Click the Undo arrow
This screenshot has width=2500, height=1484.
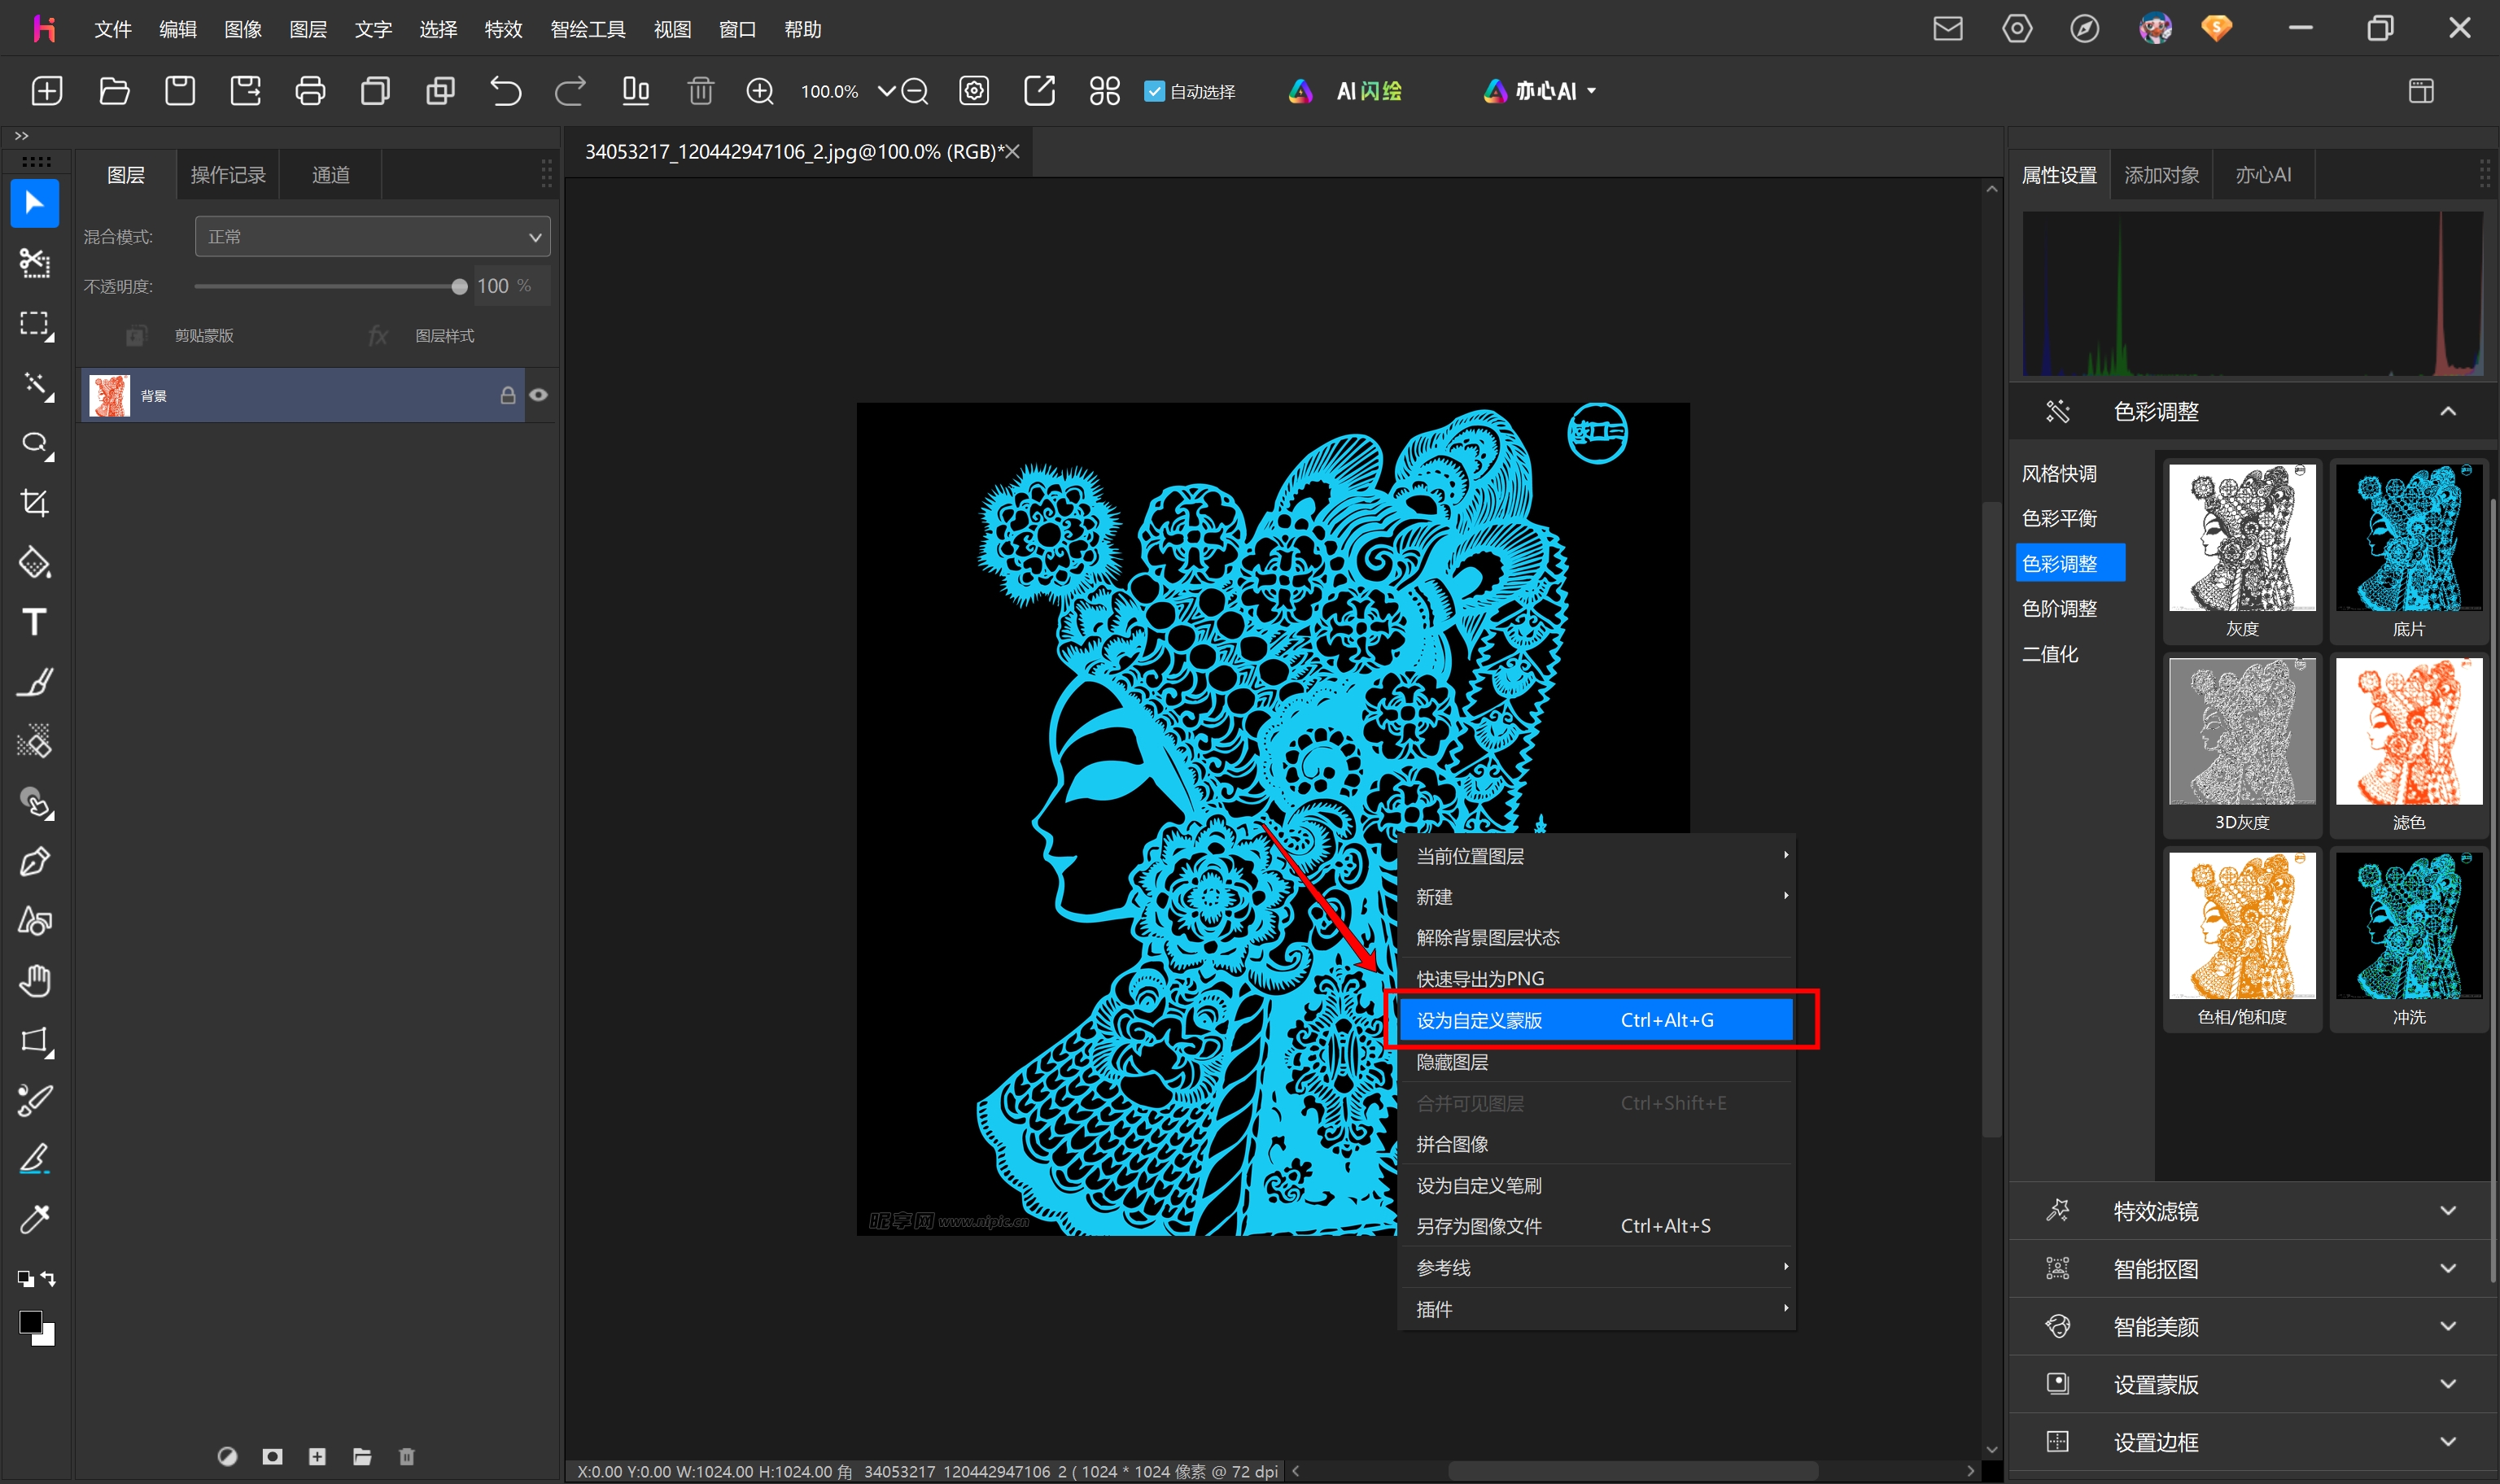(x=505, y=91)
